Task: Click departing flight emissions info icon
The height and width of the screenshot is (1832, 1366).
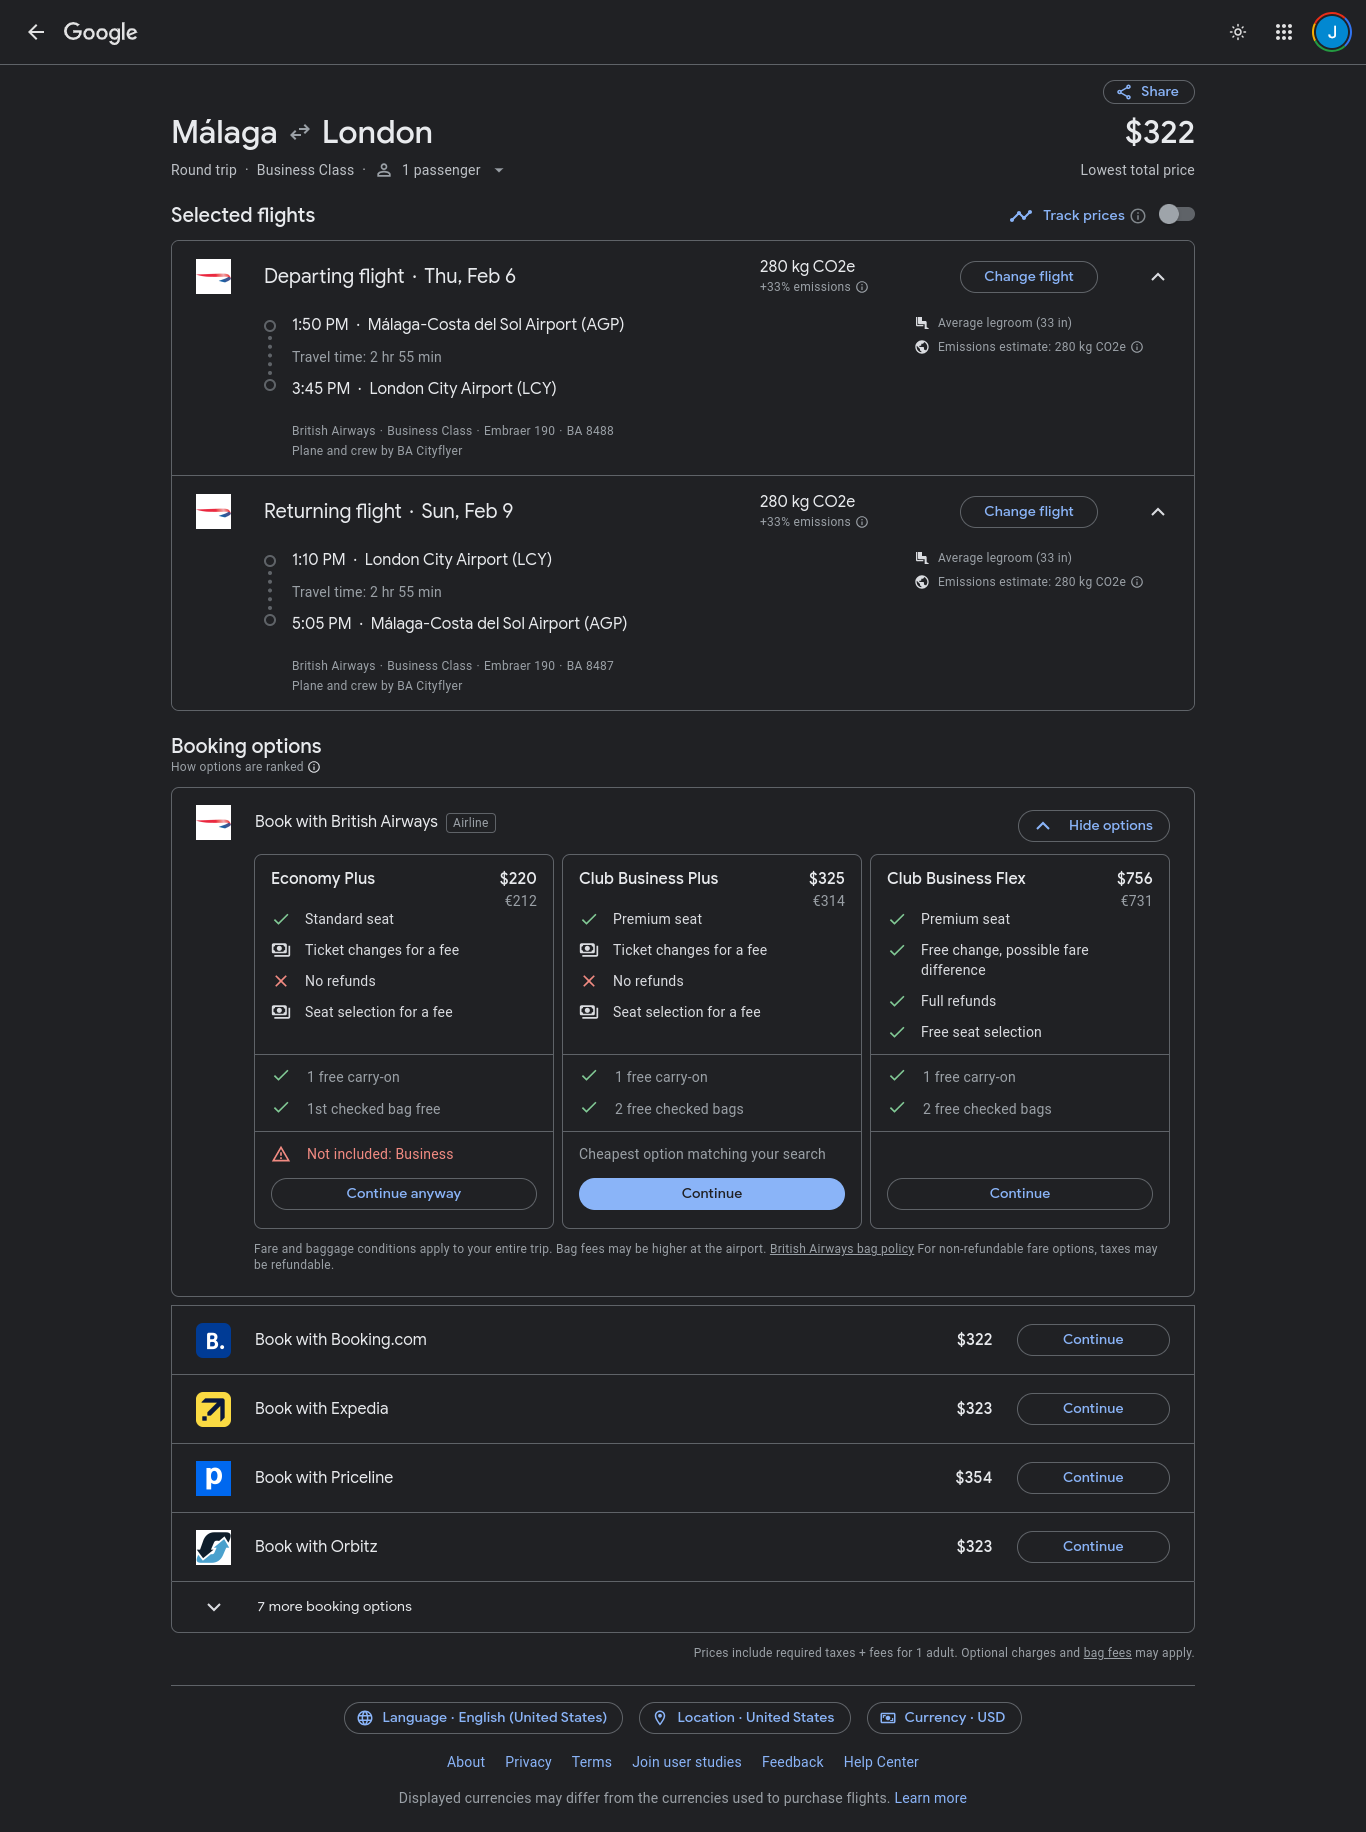Action: (x=862, y=287)
